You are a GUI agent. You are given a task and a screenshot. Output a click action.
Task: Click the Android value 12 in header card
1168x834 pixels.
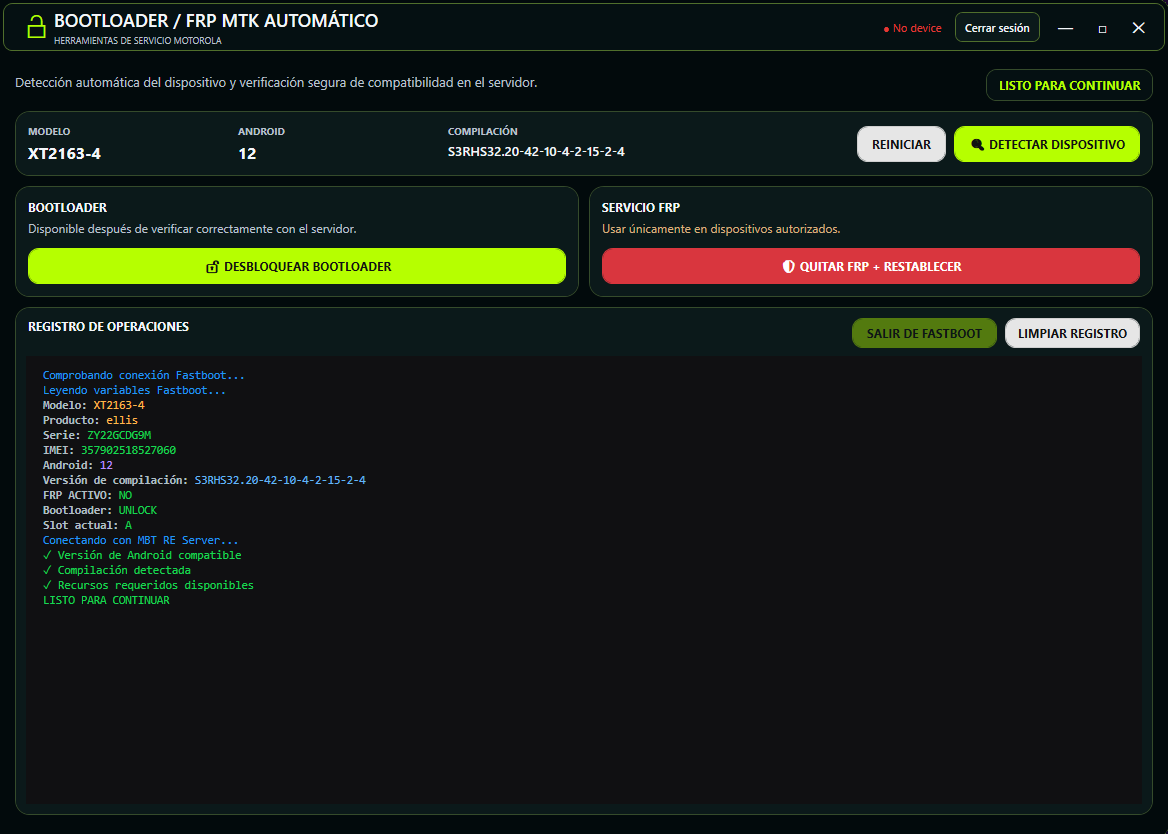[x=247, y=153]
